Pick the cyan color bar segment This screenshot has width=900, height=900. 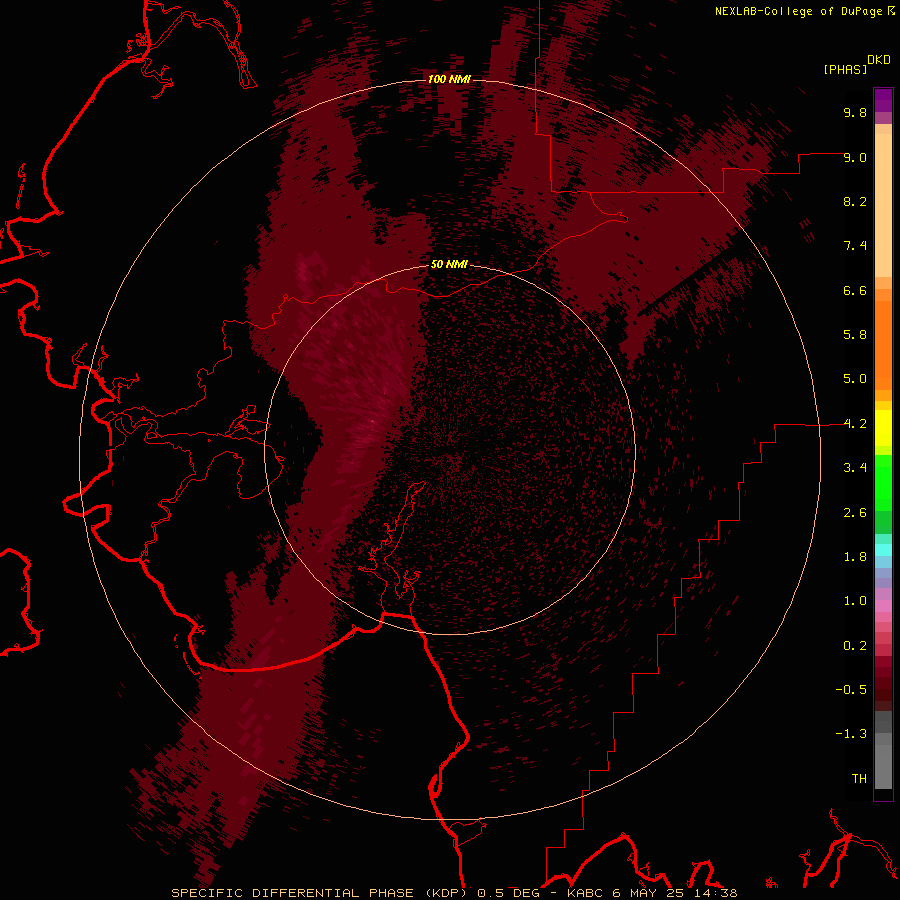883,550
